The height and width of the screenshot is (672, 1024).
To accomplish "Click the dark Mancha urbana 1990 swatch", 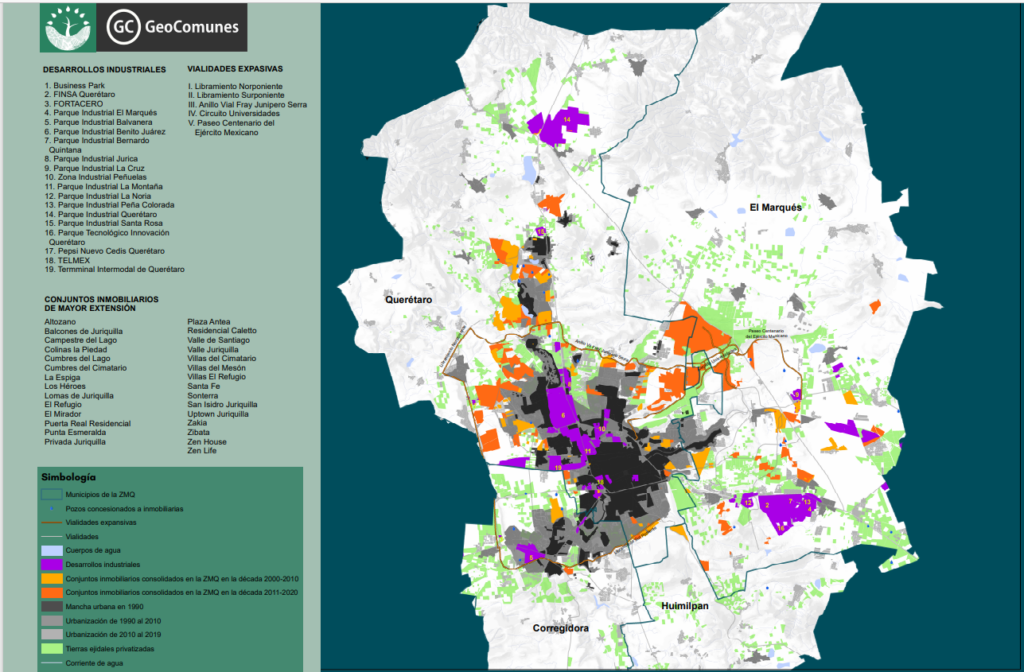I will [52, 607].
